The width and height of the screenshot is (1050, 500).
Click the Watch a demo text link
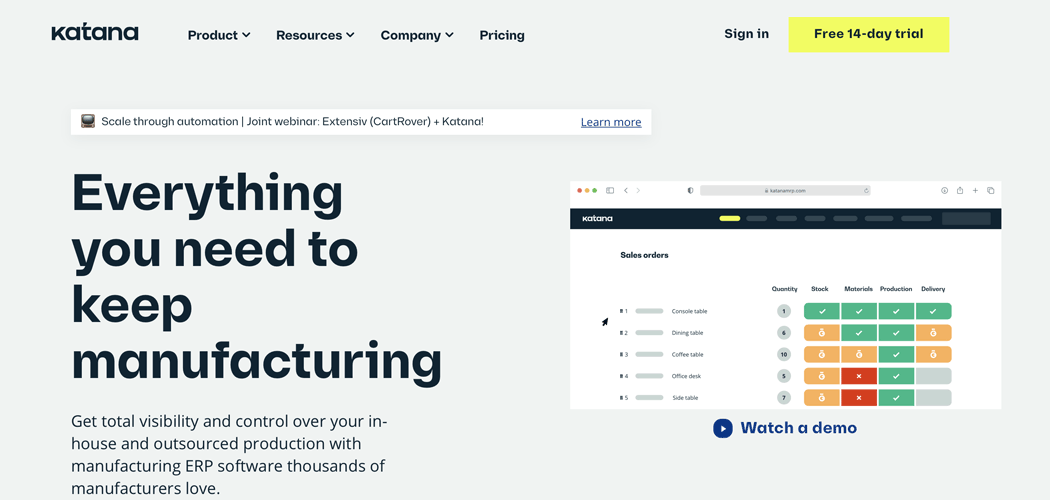798,428
